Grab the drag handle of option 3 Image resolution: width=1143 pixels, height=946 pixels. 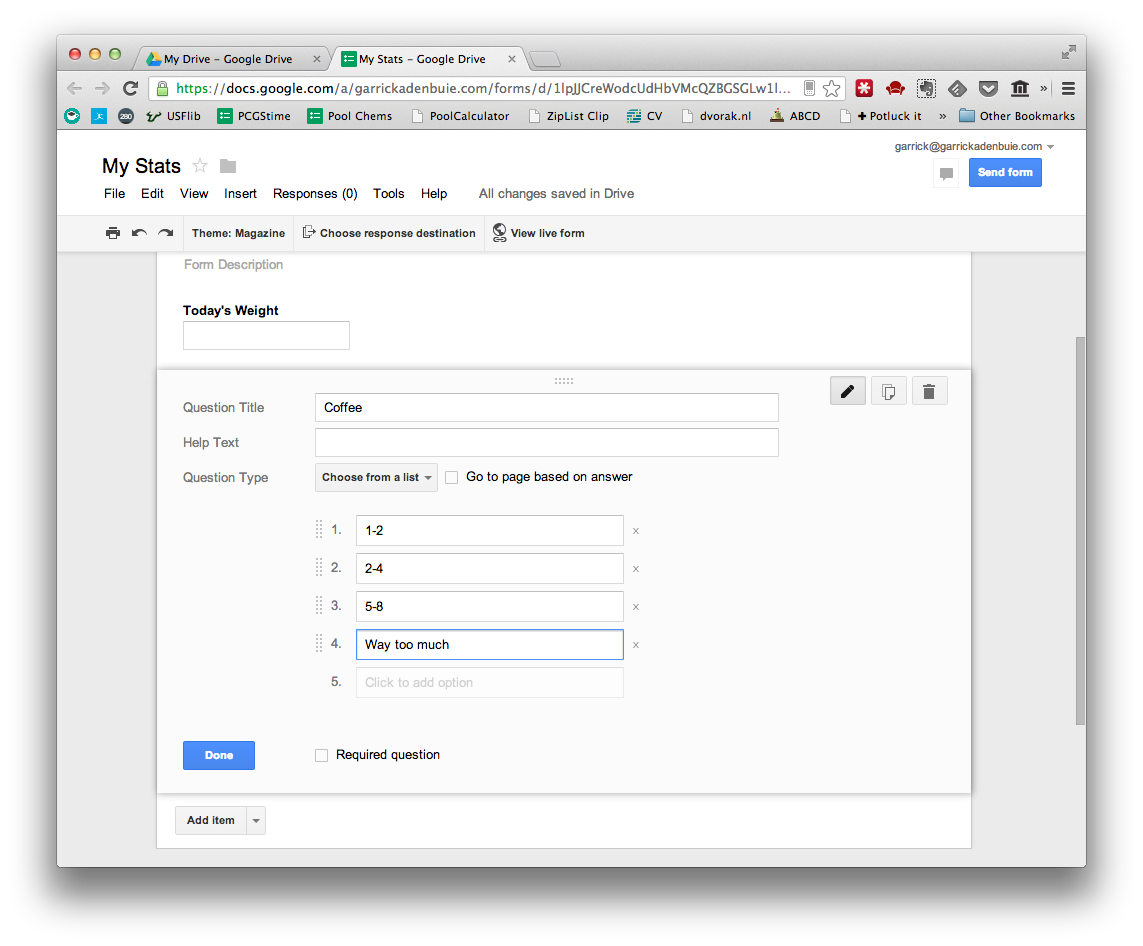(319, 606)
